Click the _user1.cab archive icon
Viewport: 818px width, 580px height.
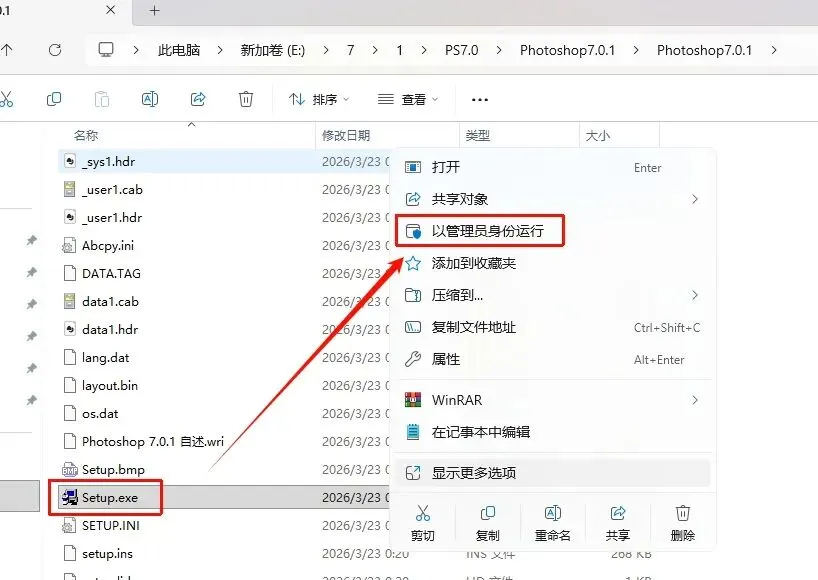[x=69, y=189]
